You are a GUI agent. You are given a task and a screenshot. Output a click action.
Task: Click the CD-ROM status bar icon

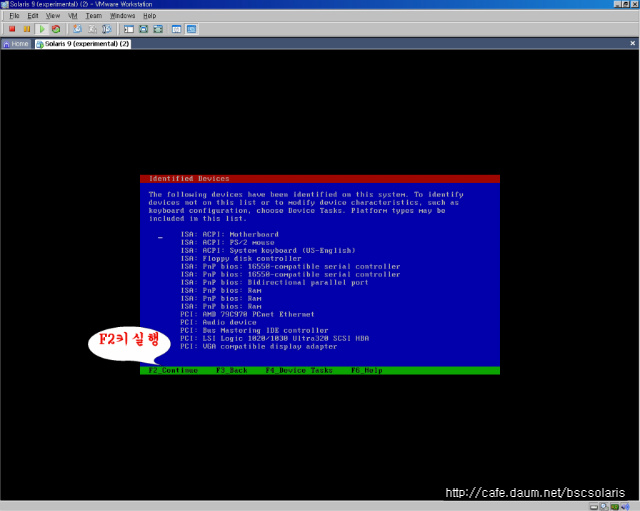pyautogui.click(x=604, y=507)
